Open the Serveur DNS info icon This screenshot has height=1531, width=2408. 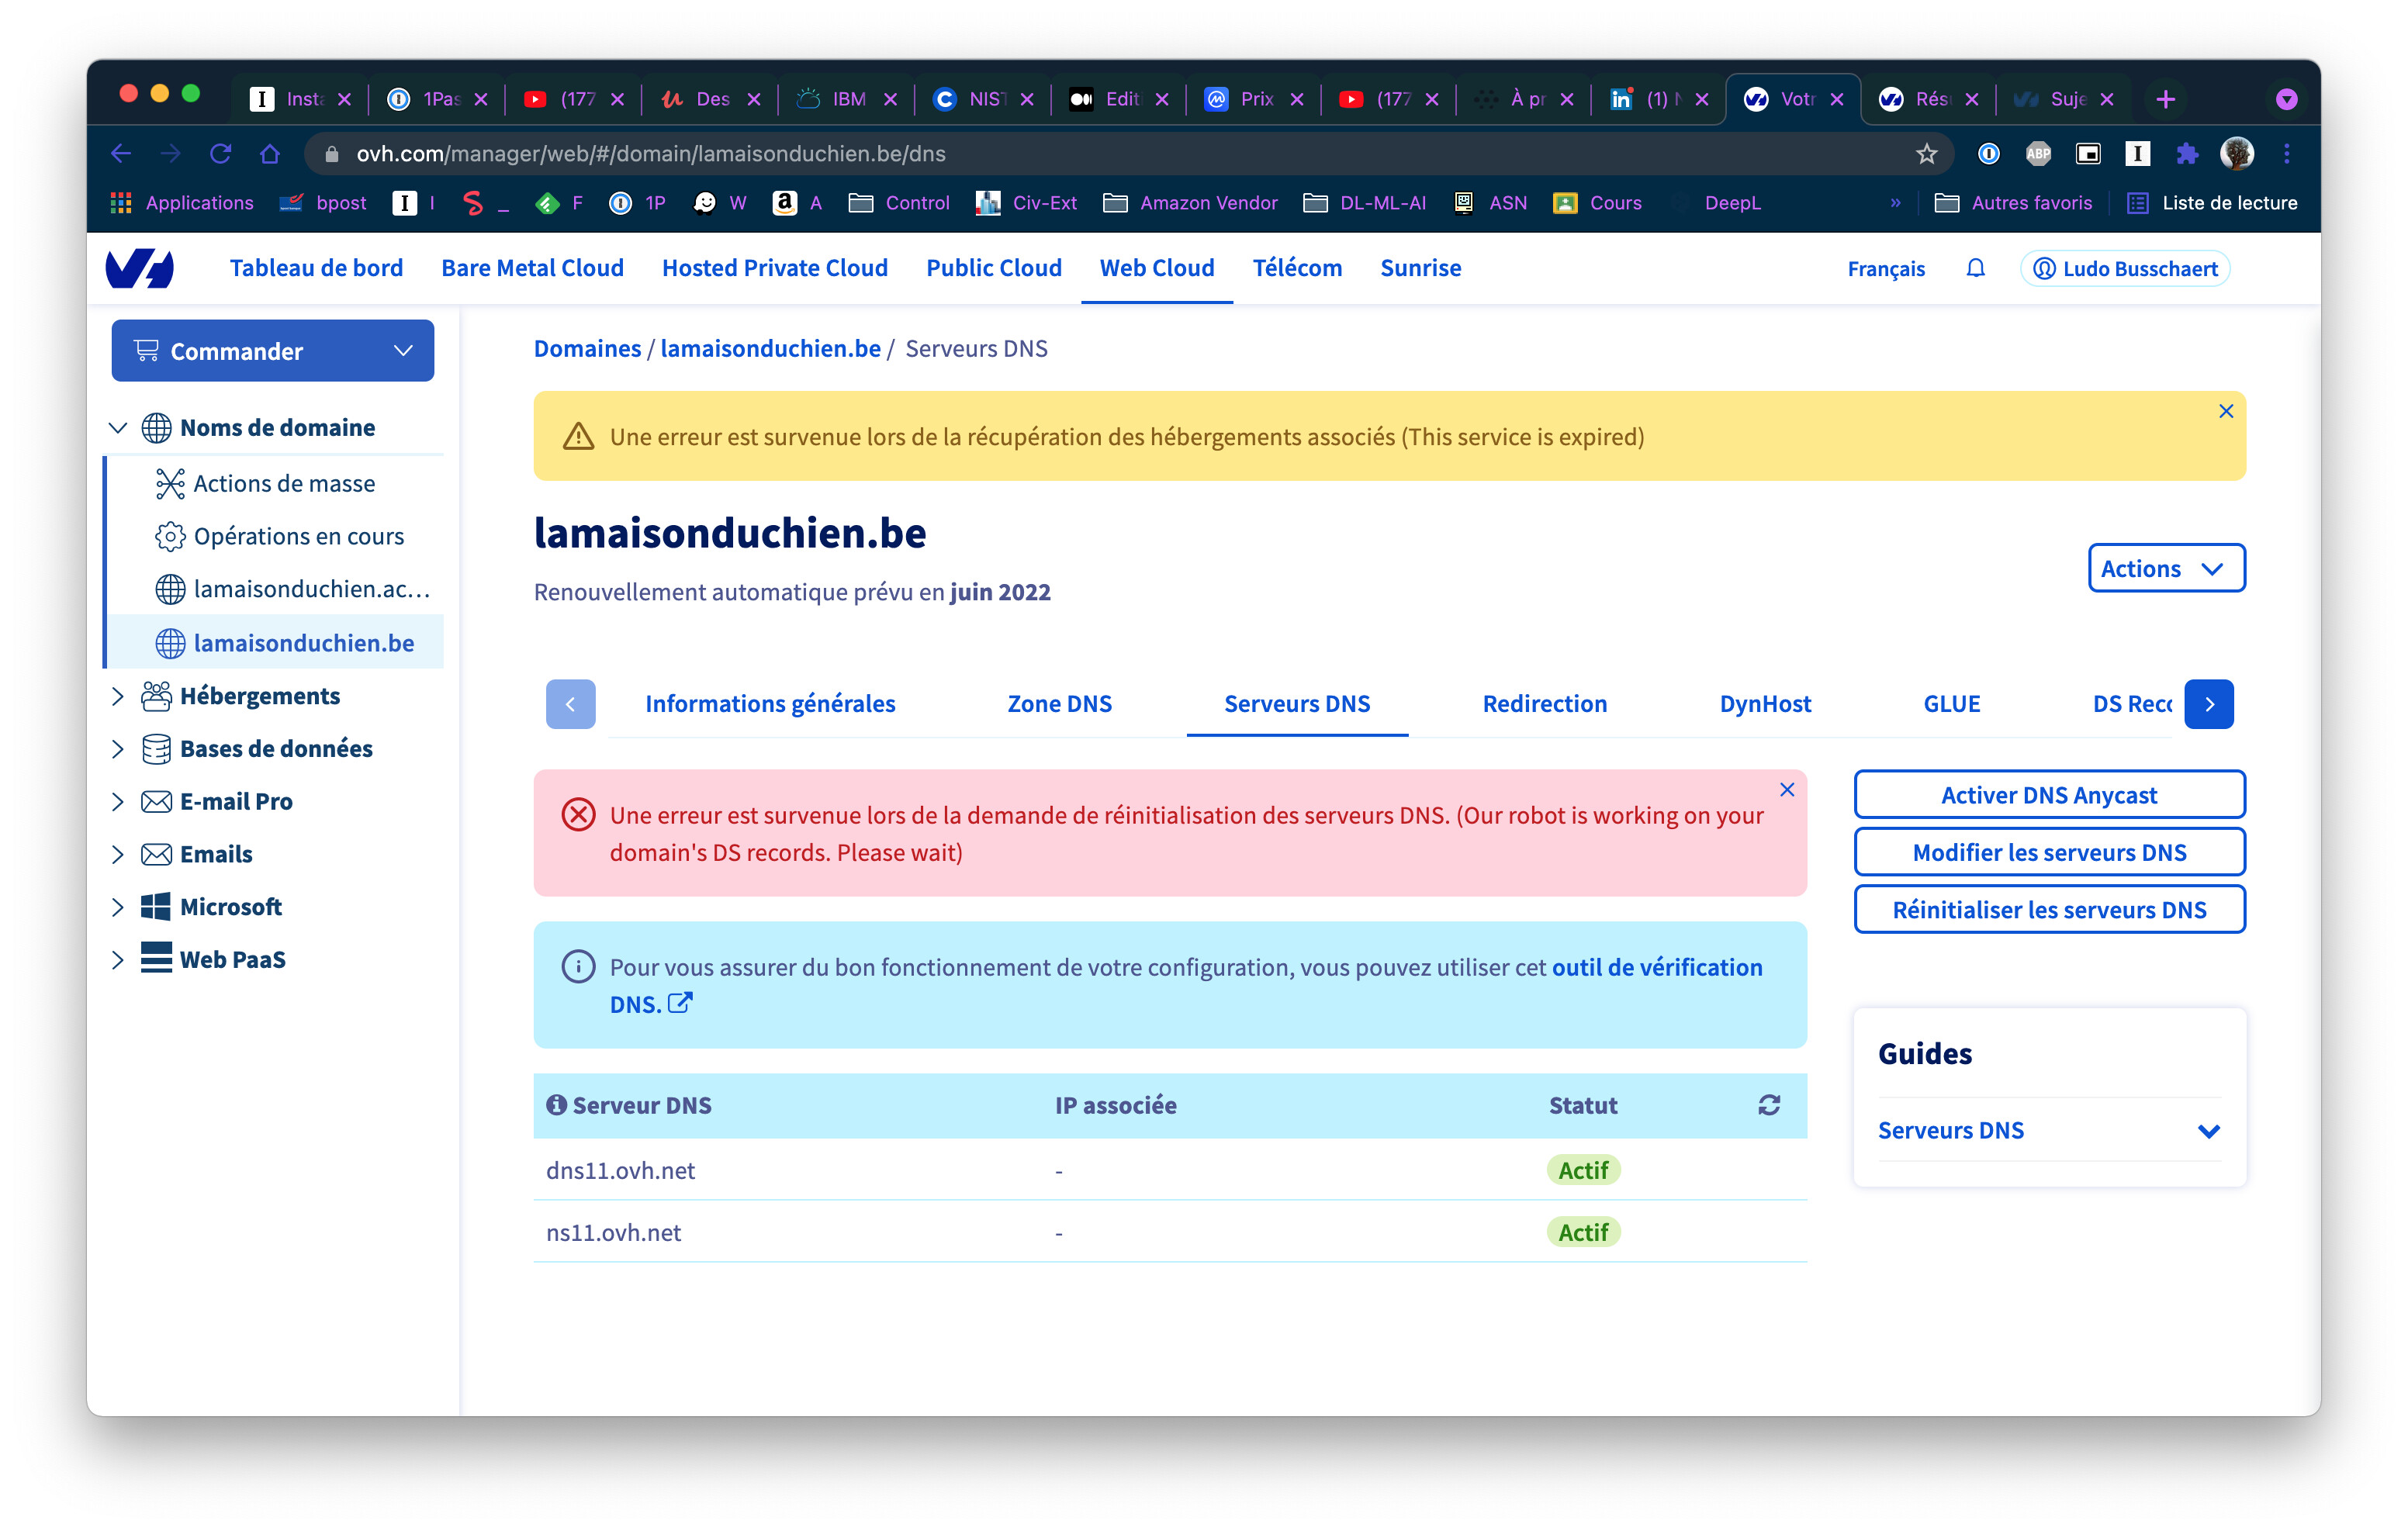coord(556,1105)
